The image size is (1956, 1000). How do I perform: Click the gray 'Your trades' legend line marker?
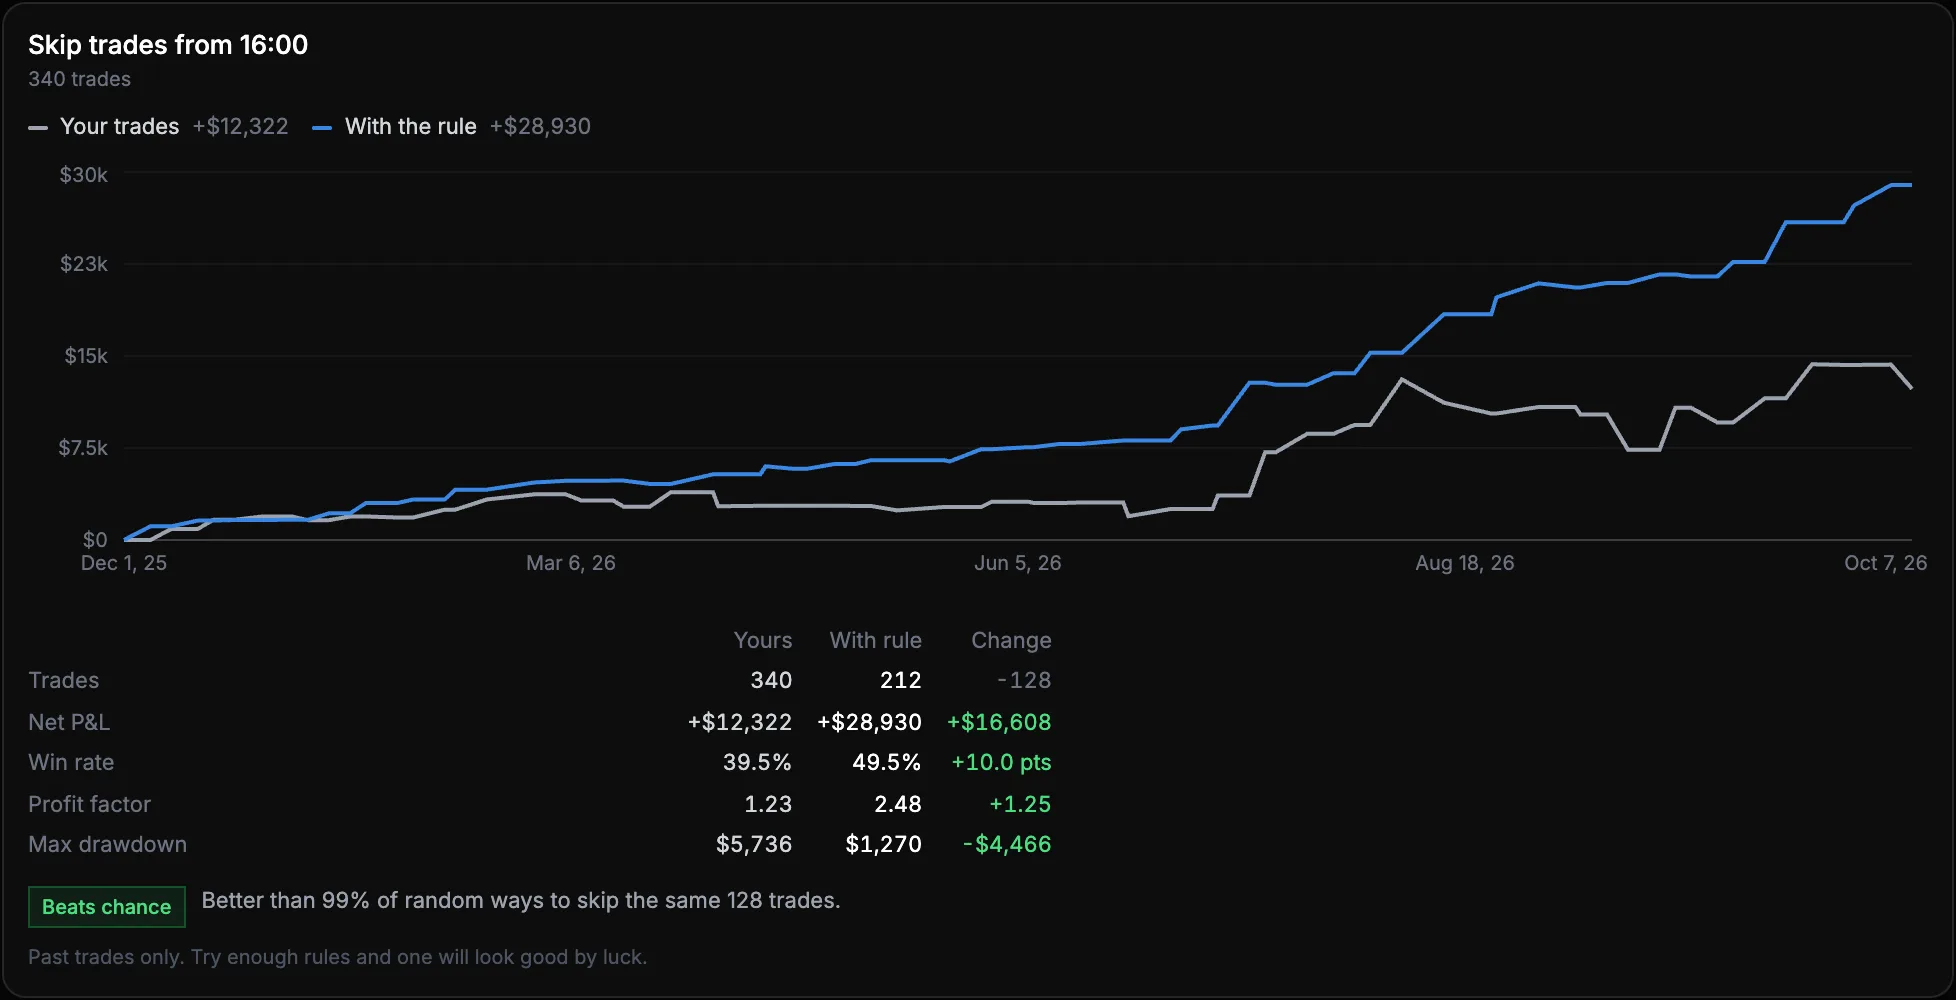pyautogui.click(x=38, y=128)
